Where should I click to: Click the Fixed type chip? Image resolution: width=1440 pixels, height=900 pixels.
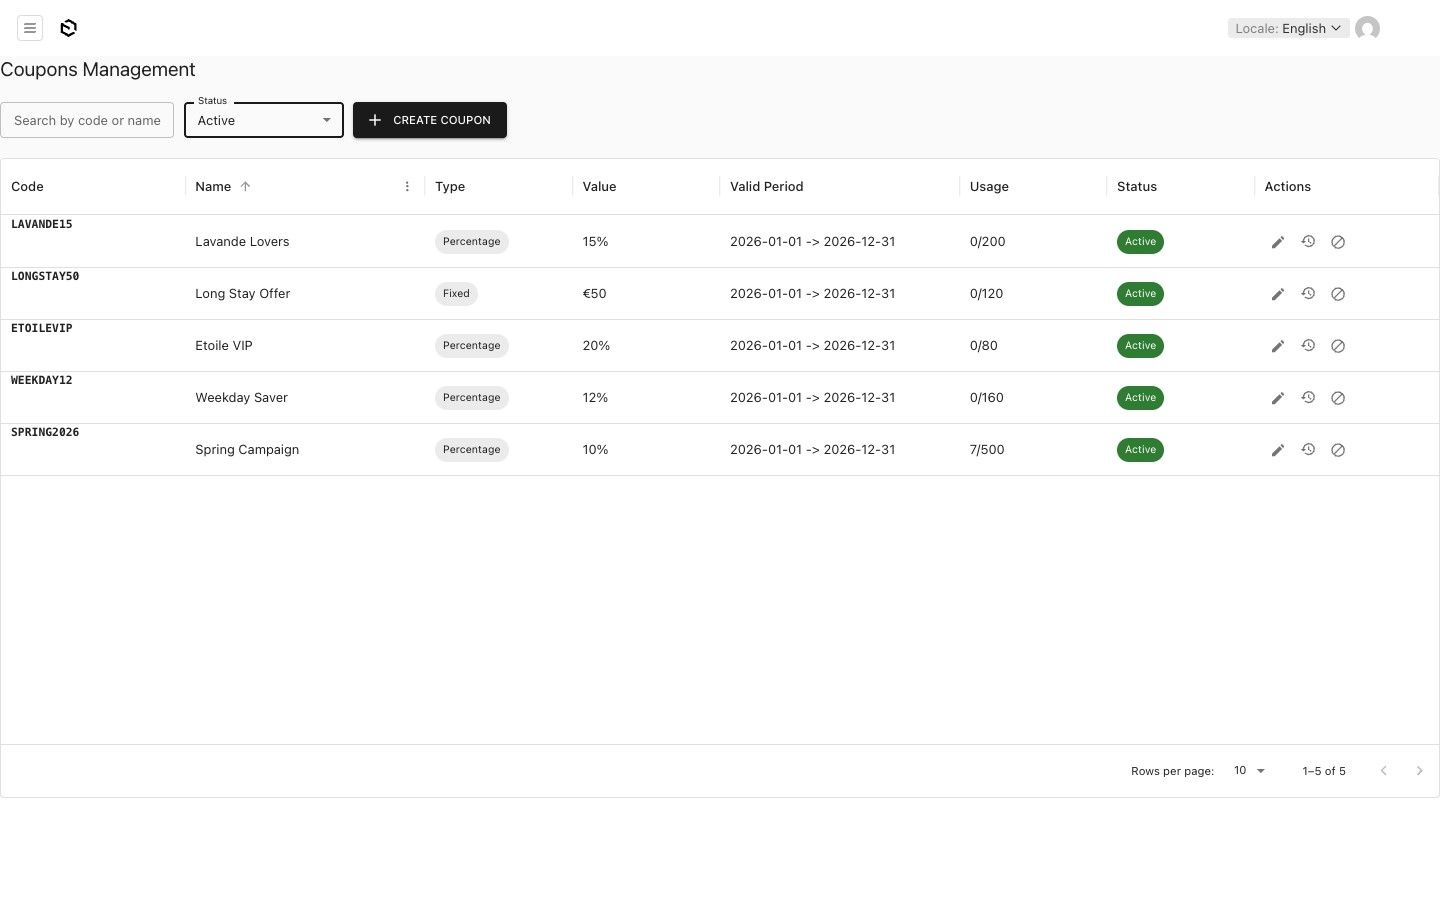pos(456,294)
